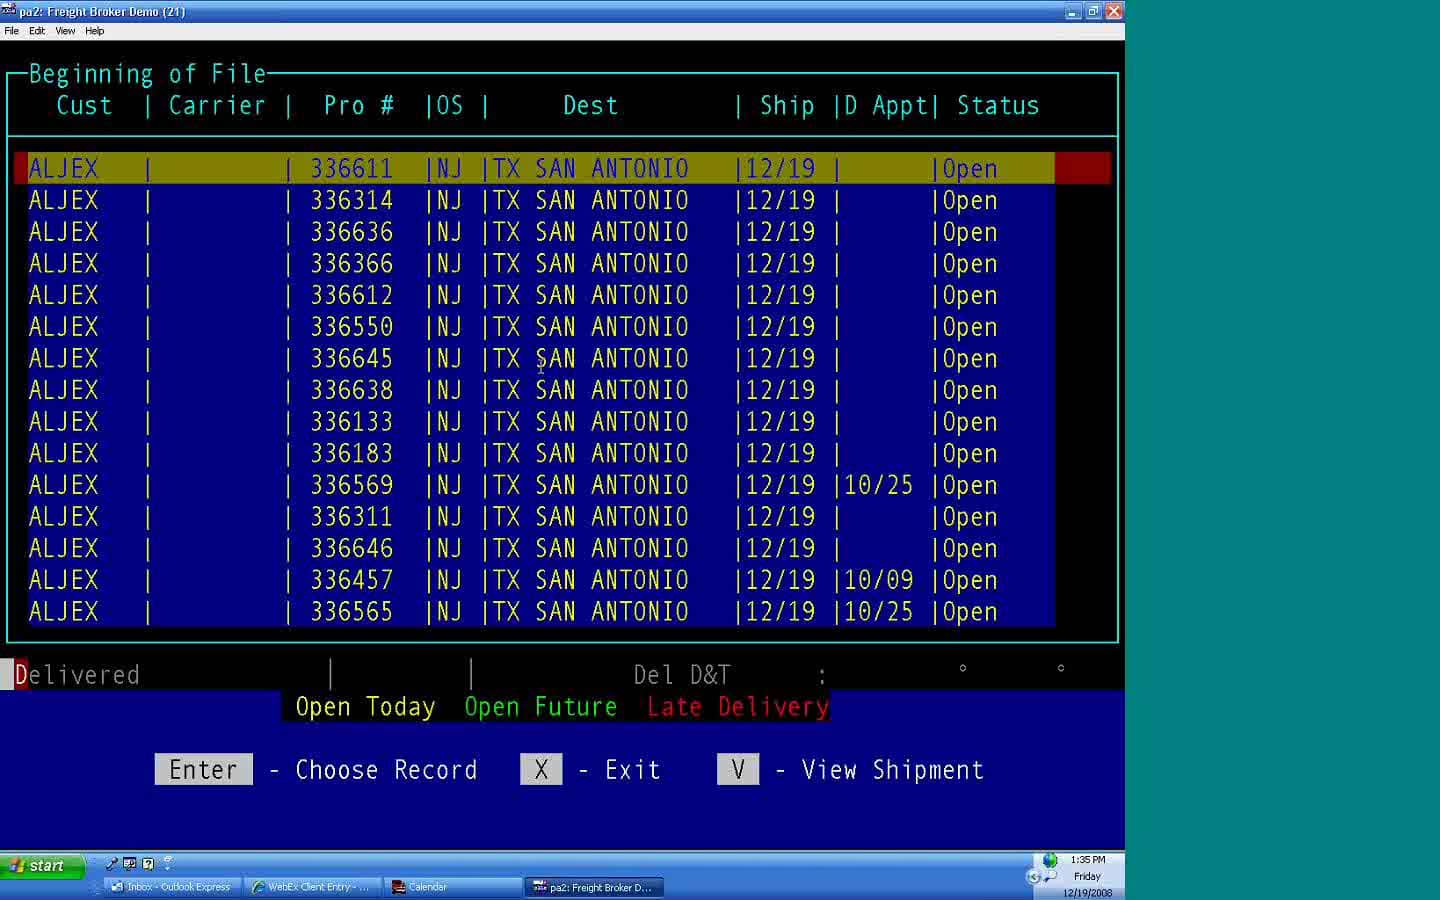Click the Open Future legend label

coord(541,707)
